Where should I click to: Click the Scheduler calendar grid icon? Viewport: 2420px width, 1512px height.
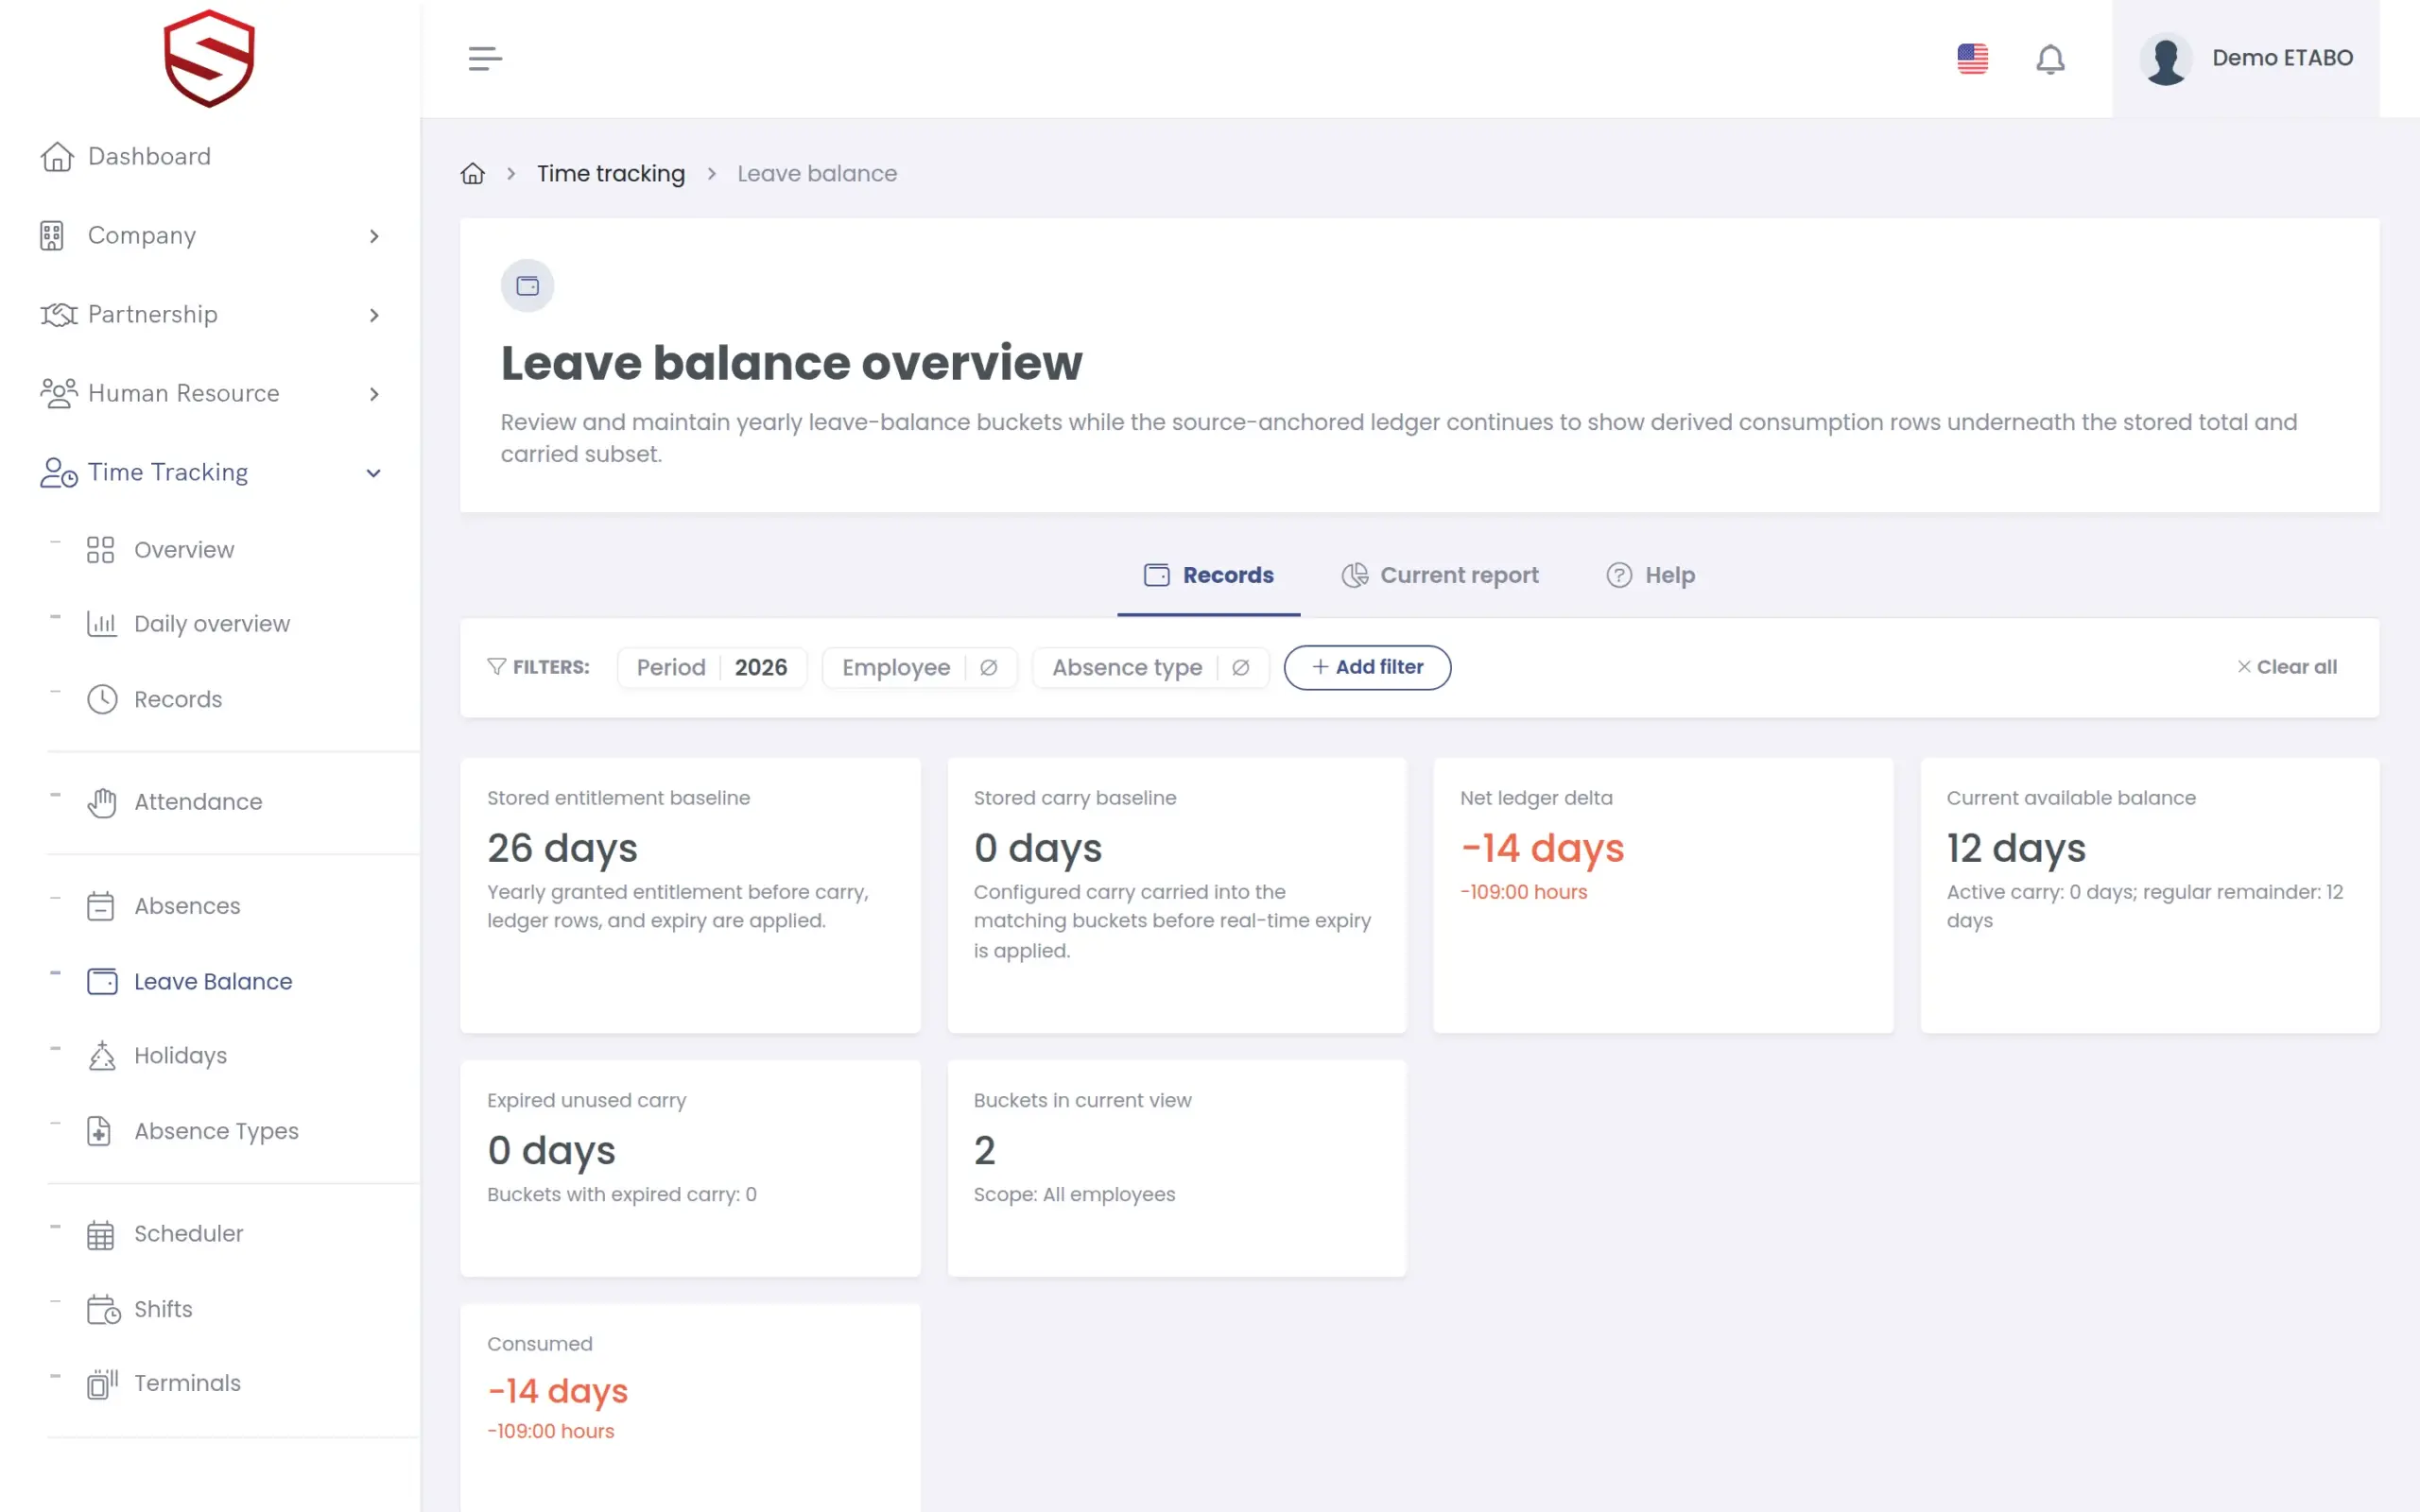click(101, 1235)
